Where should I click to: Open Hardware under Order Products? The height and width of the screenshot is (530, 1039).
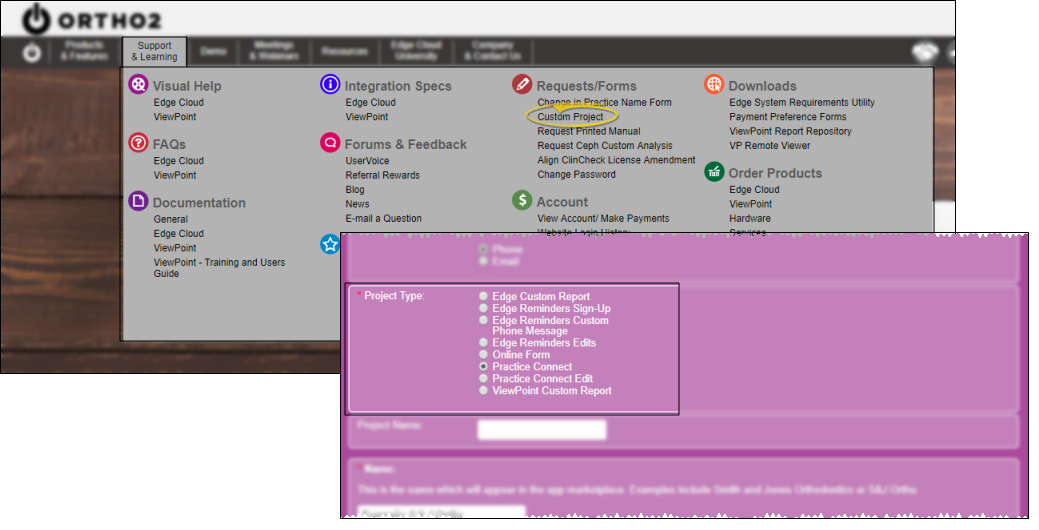point(750,219)
